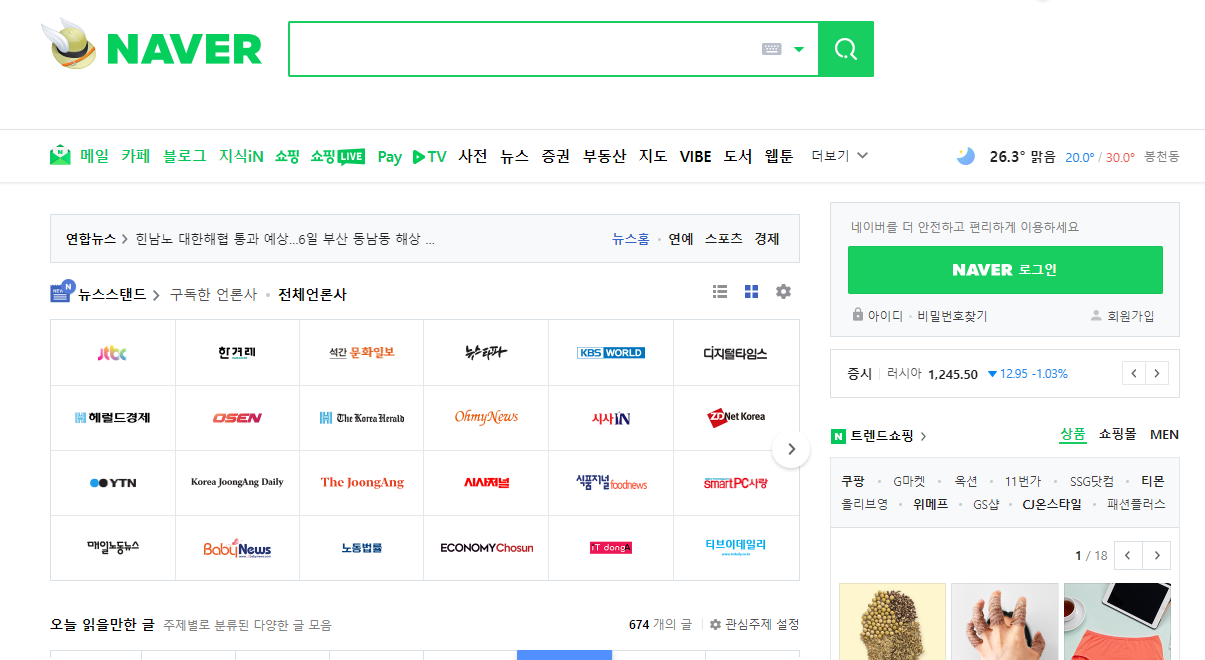This screenshot has width=1205, height=660.
Task: Click the 뉴스스탠드 newsstand icon
Action: pyautogui.click(x=63, y=292)
